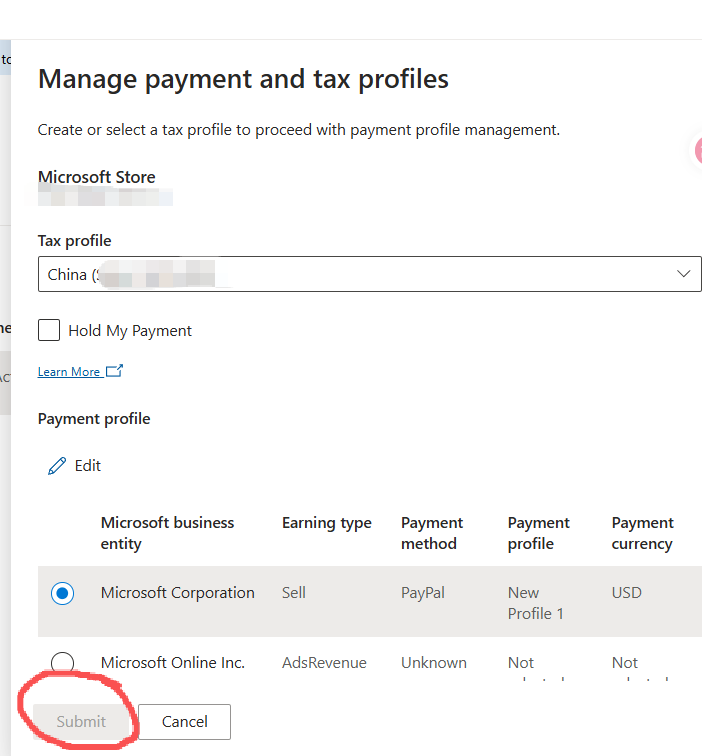Open the Tax profile dropdown
This screenshot has height=756, width=702.
369,274
